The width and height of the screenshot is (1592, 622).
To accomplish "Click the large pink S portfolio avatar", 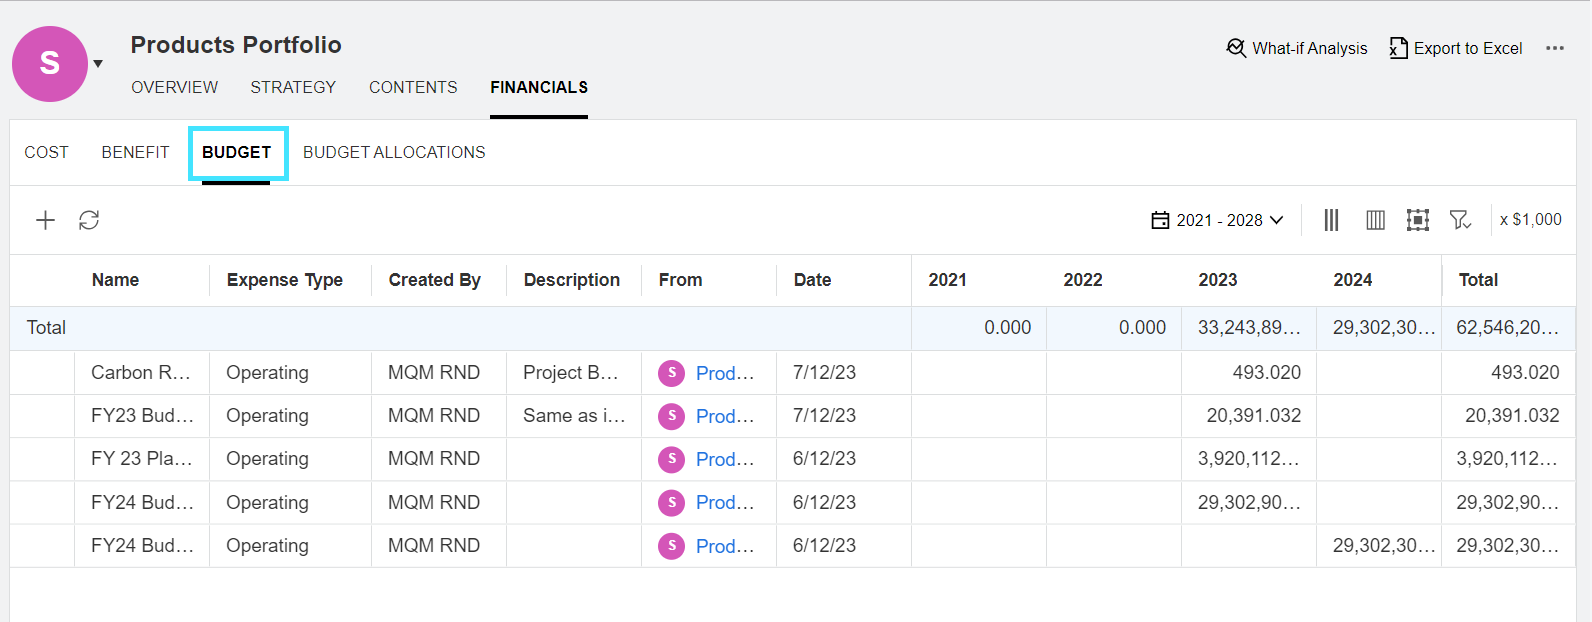I will (49, 64).
